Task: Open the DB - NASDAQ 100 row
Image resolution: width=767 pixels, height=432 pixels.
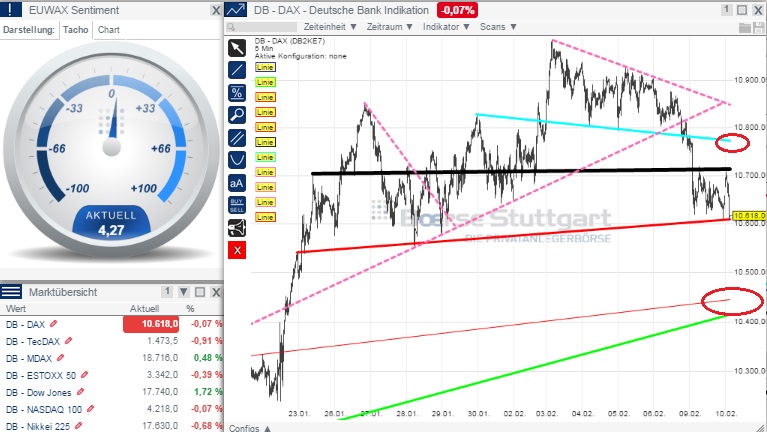Action: tap(112, 409)
